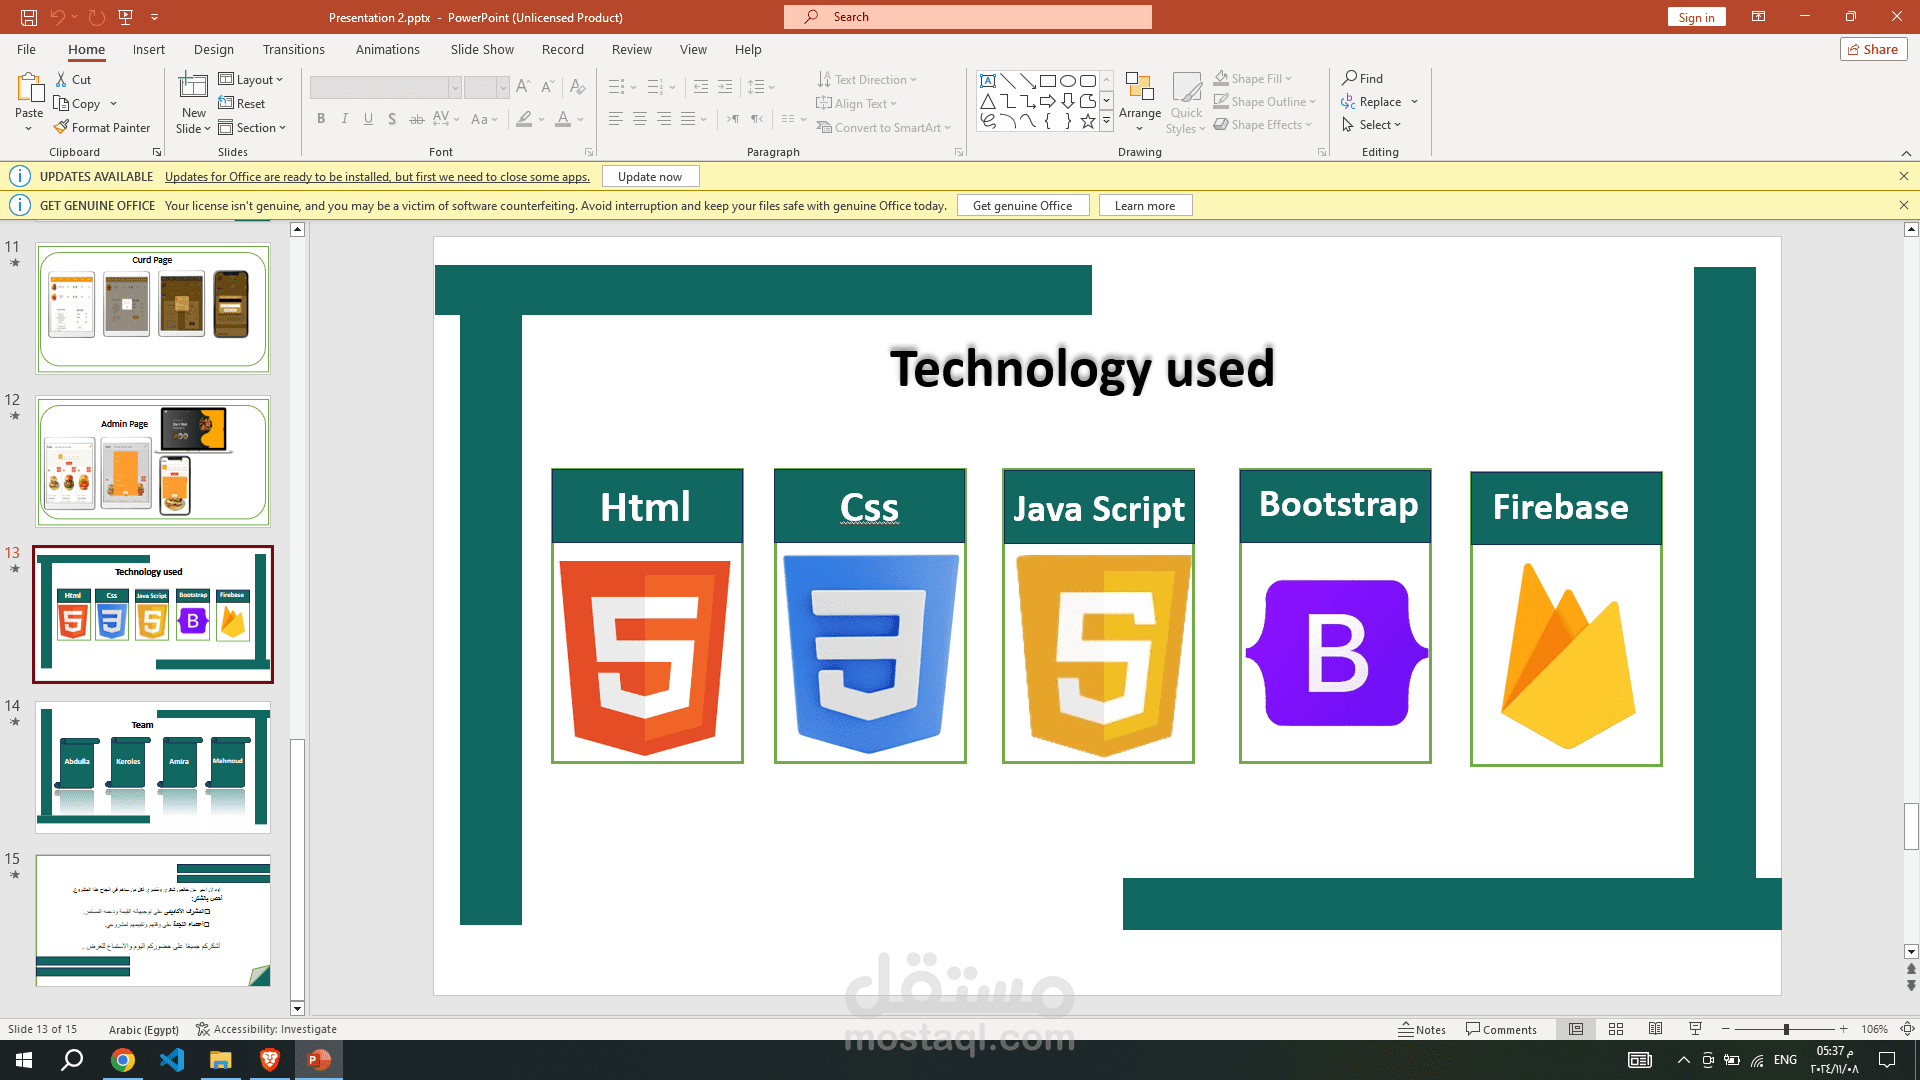Screen dimensions: 1920x1080
Task: Click the Update now button
Action: tap(650, 177)
